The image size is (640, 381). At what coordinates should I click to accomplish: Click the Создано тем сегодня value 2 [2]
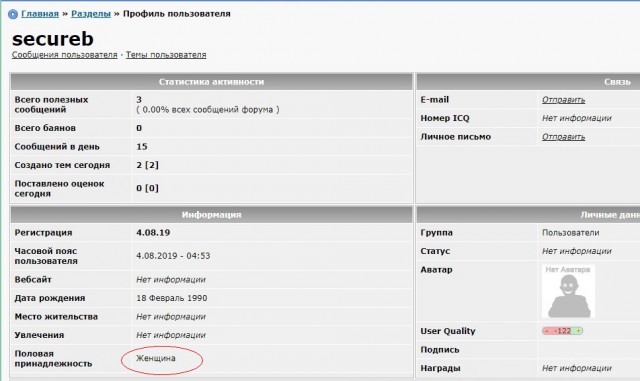[x=147, y=165]
